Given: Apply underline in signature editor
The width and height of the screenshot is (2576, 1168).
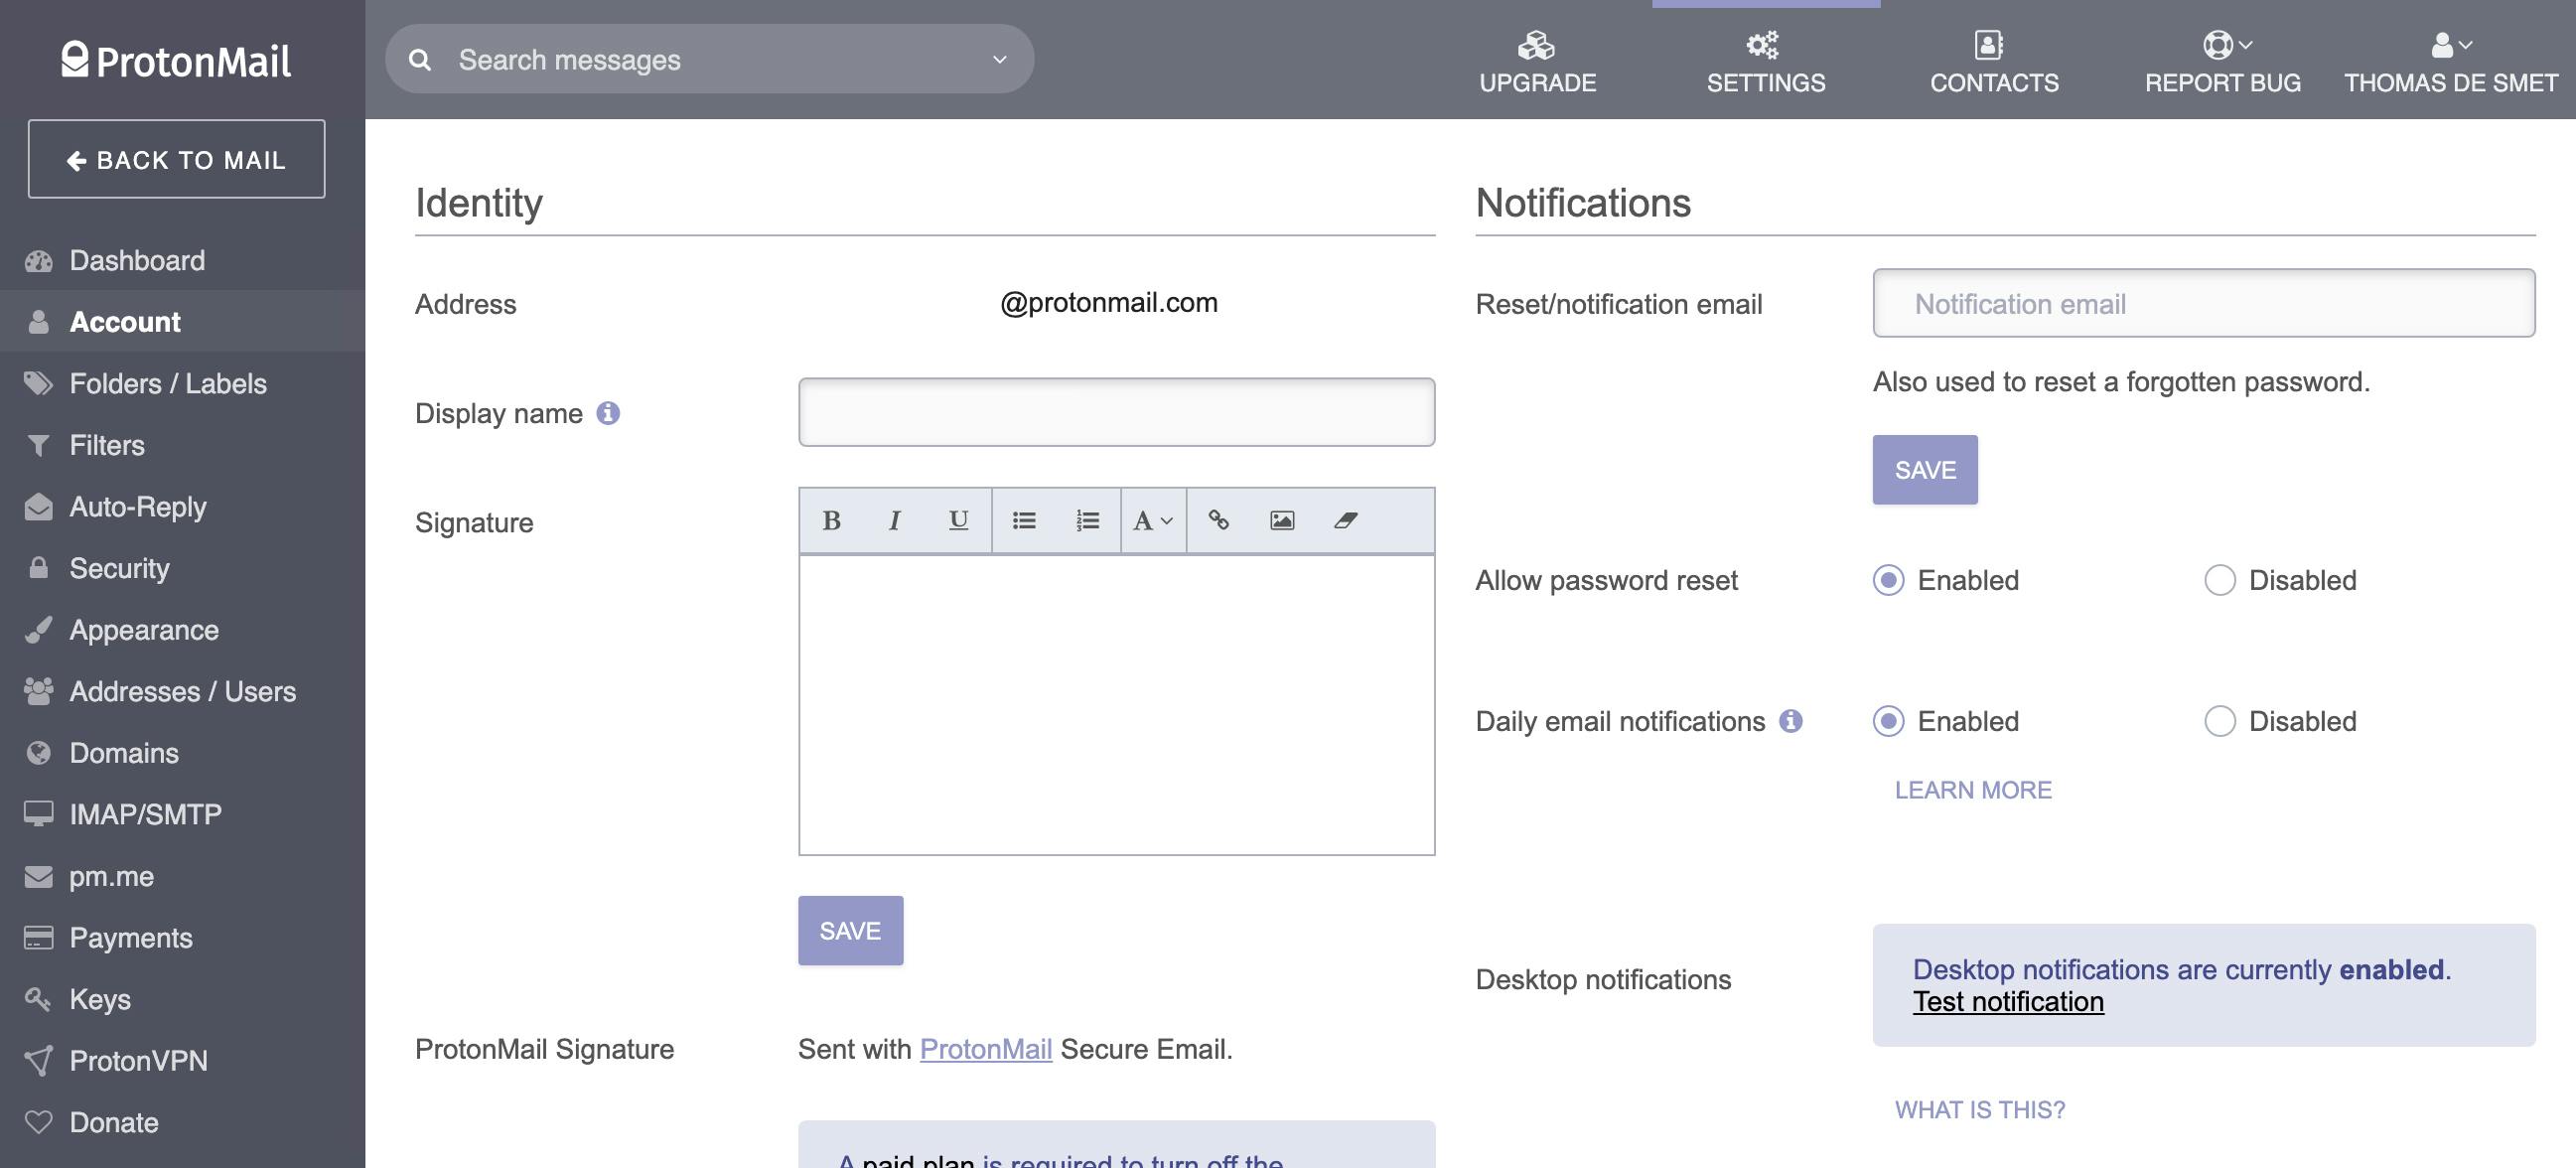Looking at the screenshot, I should click(x=958, y=520).
